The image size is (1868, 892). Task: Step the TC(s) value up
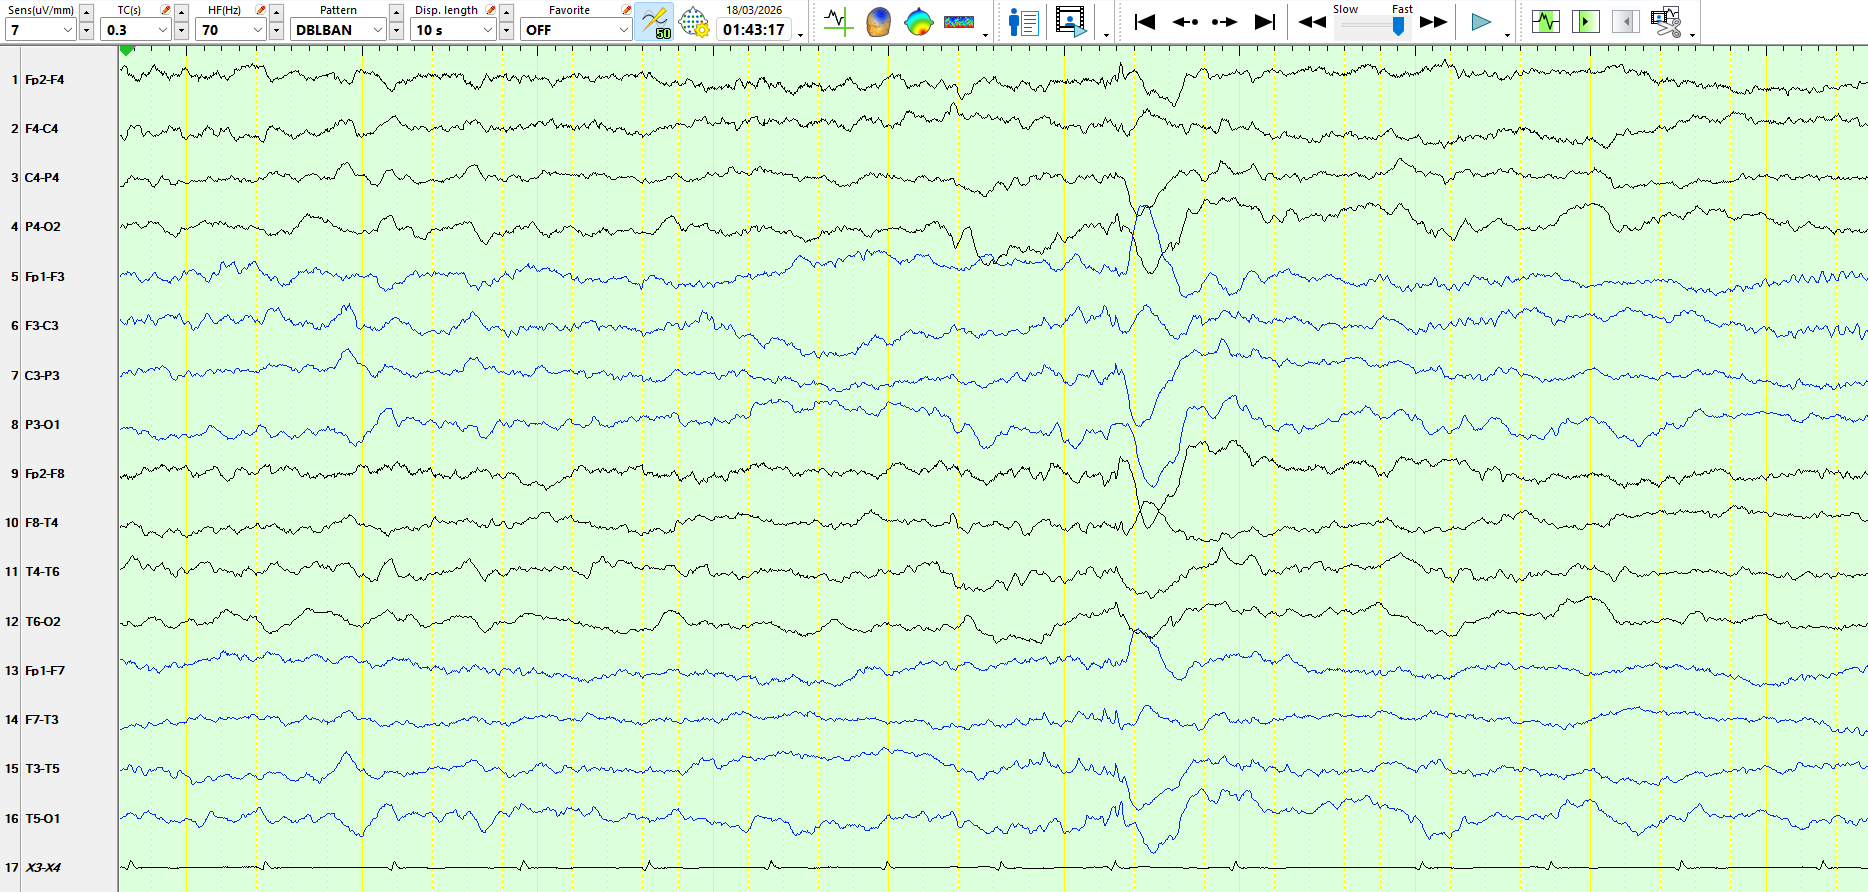(x=181, y=12)
